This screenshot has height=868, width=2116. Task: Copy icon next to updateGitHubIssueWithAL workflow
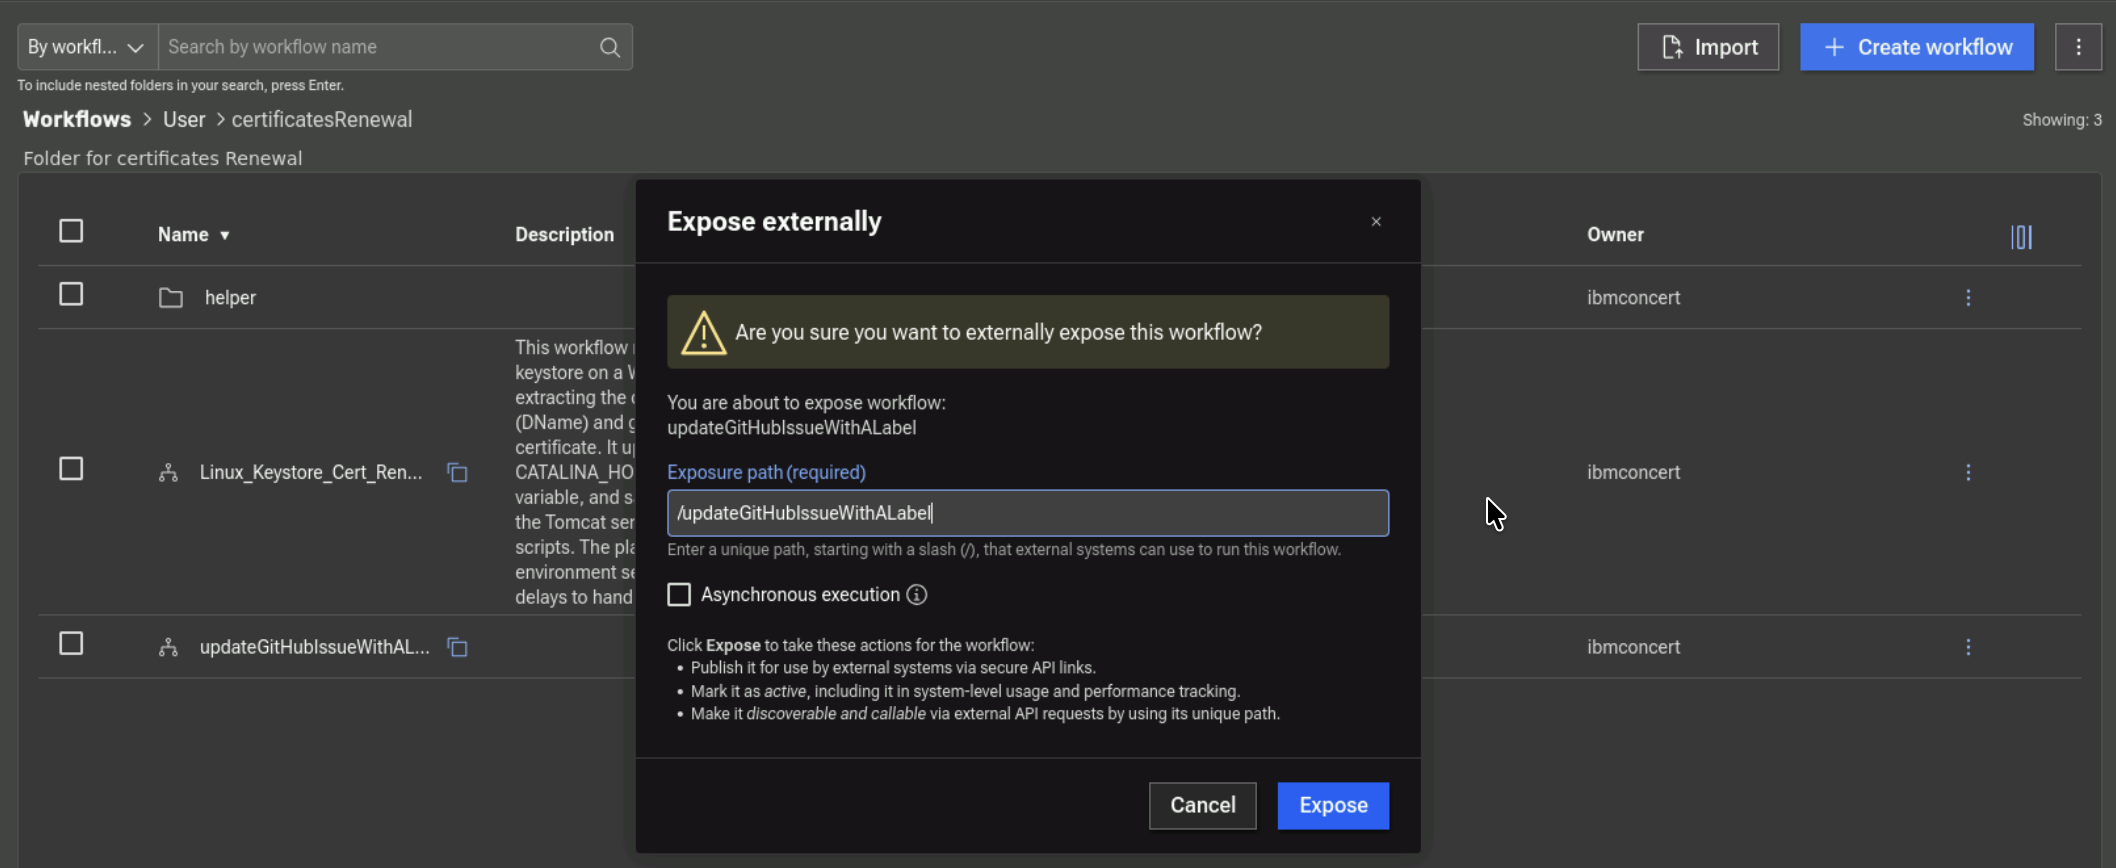tap(457, 647)
